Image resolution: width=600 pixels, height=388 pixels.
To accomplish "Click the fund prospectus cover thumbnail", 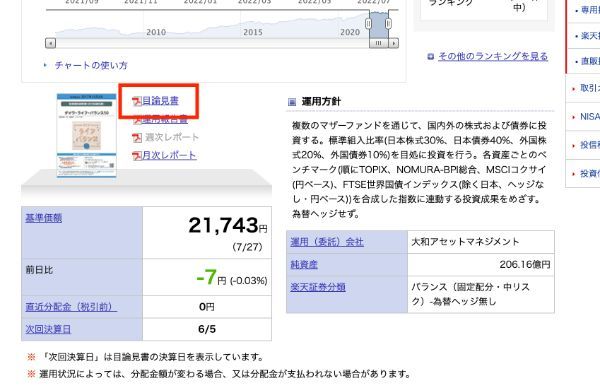I will click(x=86, y=135).
